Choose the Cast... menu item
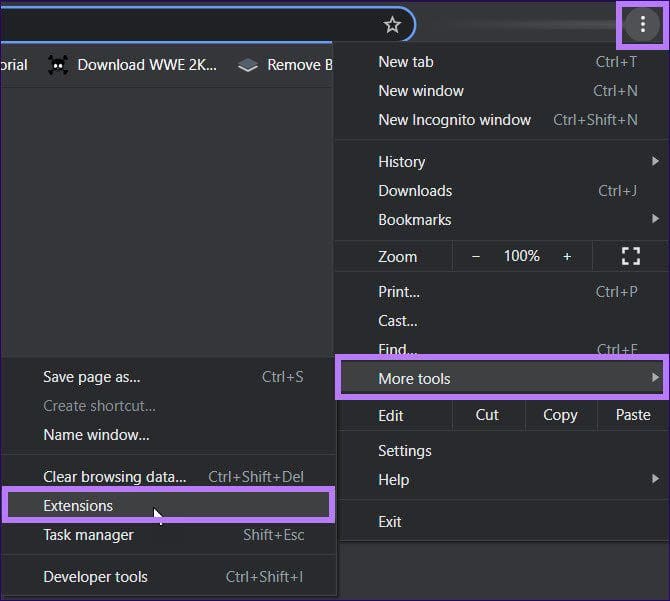The height and width of the screenshot is (601, 670). pyautogui.click(x=502, y=321)
